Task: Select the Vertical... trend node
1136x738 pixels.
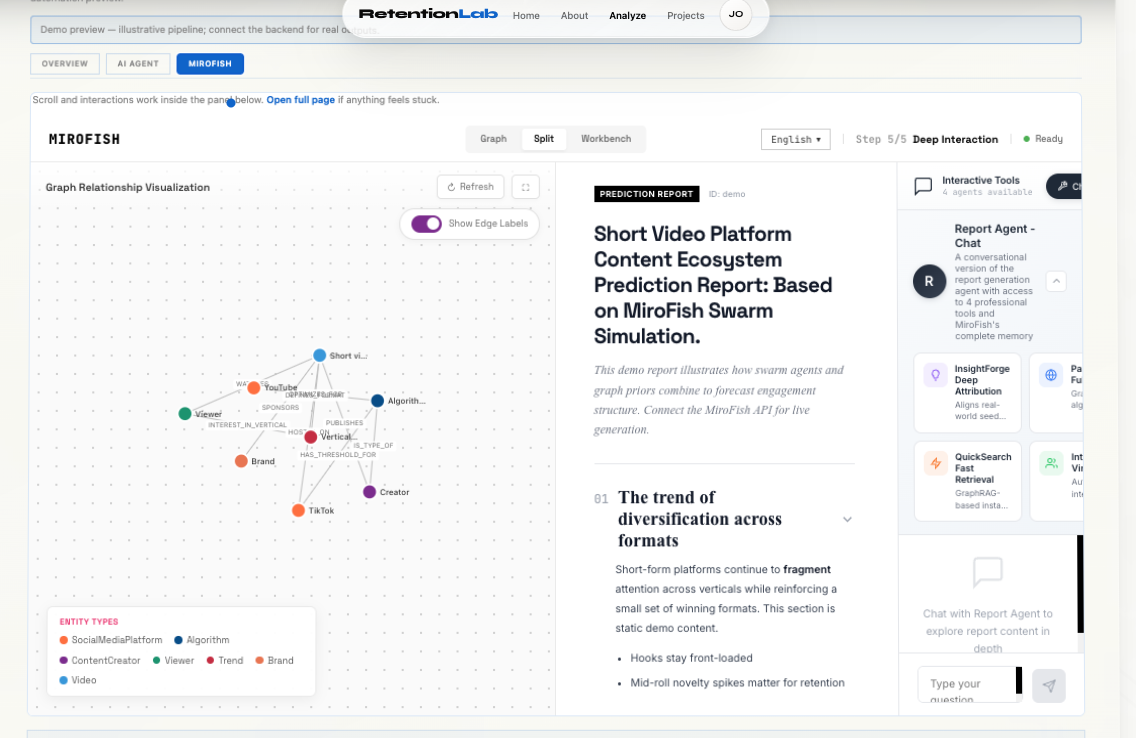Action: click(311, 437)
